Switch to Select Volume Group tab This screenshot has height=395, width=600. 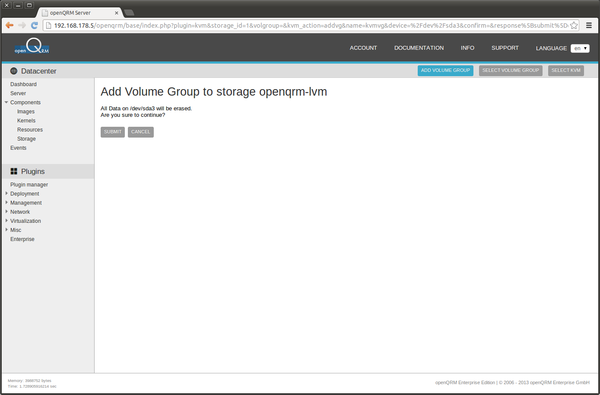(x=510, y=70)
